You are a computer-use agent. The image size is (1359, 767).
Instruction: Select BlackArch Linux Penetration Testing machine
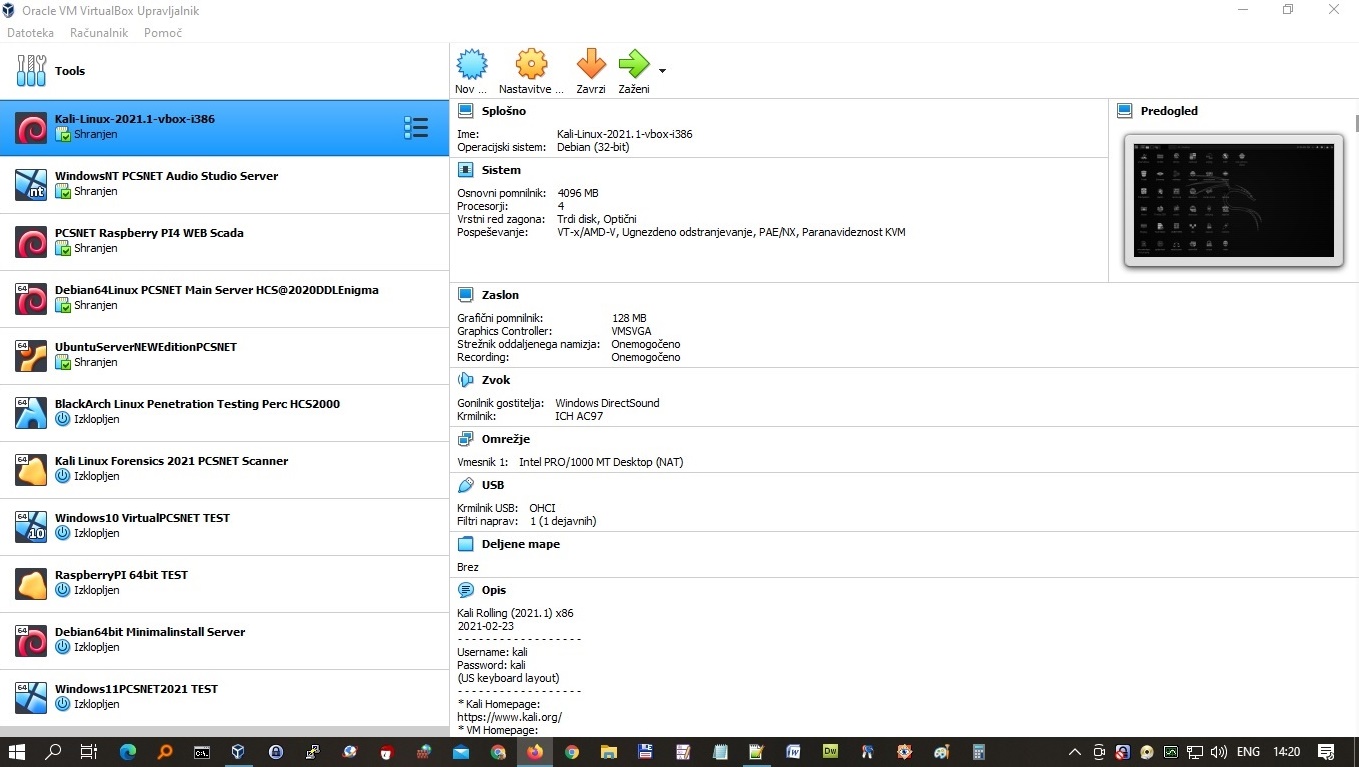click(x=224, y=413)
